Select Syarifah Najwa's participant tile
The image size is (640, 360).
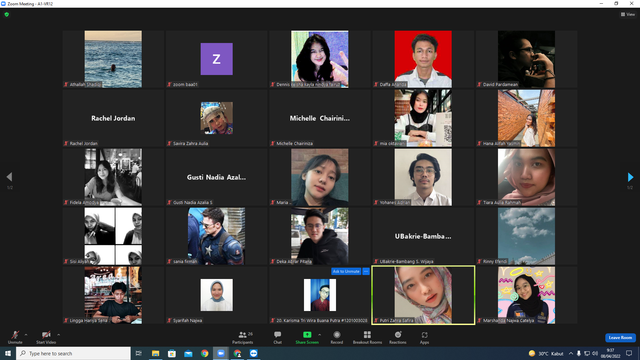tap(216, 295)
